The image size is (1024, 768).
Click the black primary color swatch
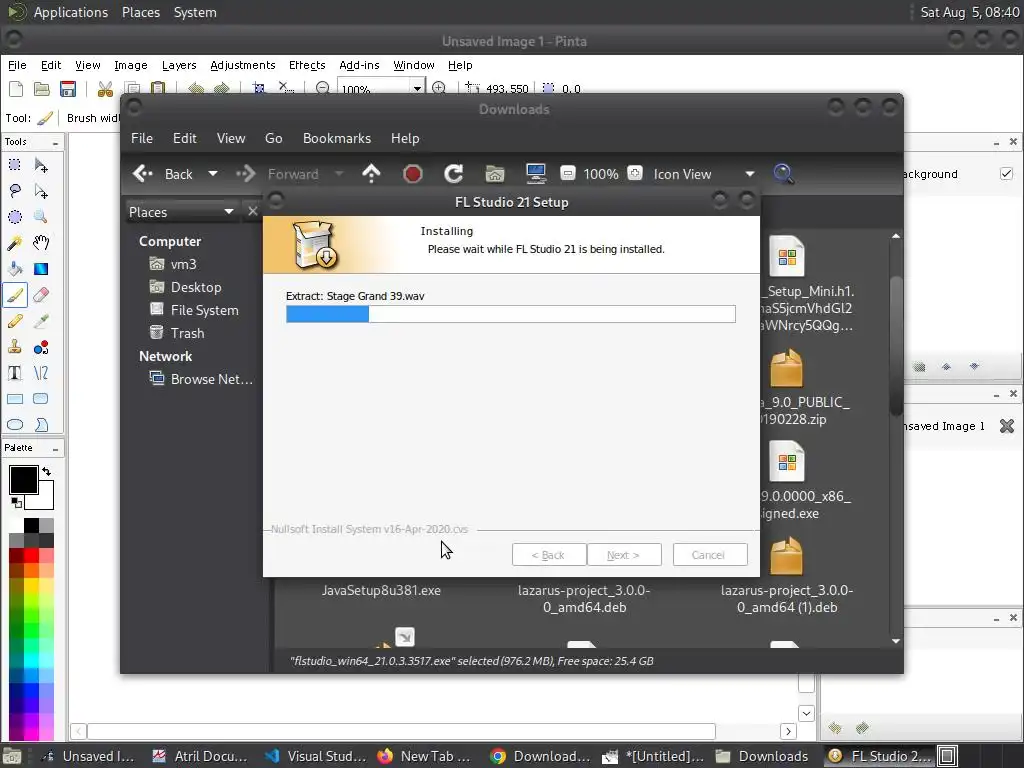[23, 480]
